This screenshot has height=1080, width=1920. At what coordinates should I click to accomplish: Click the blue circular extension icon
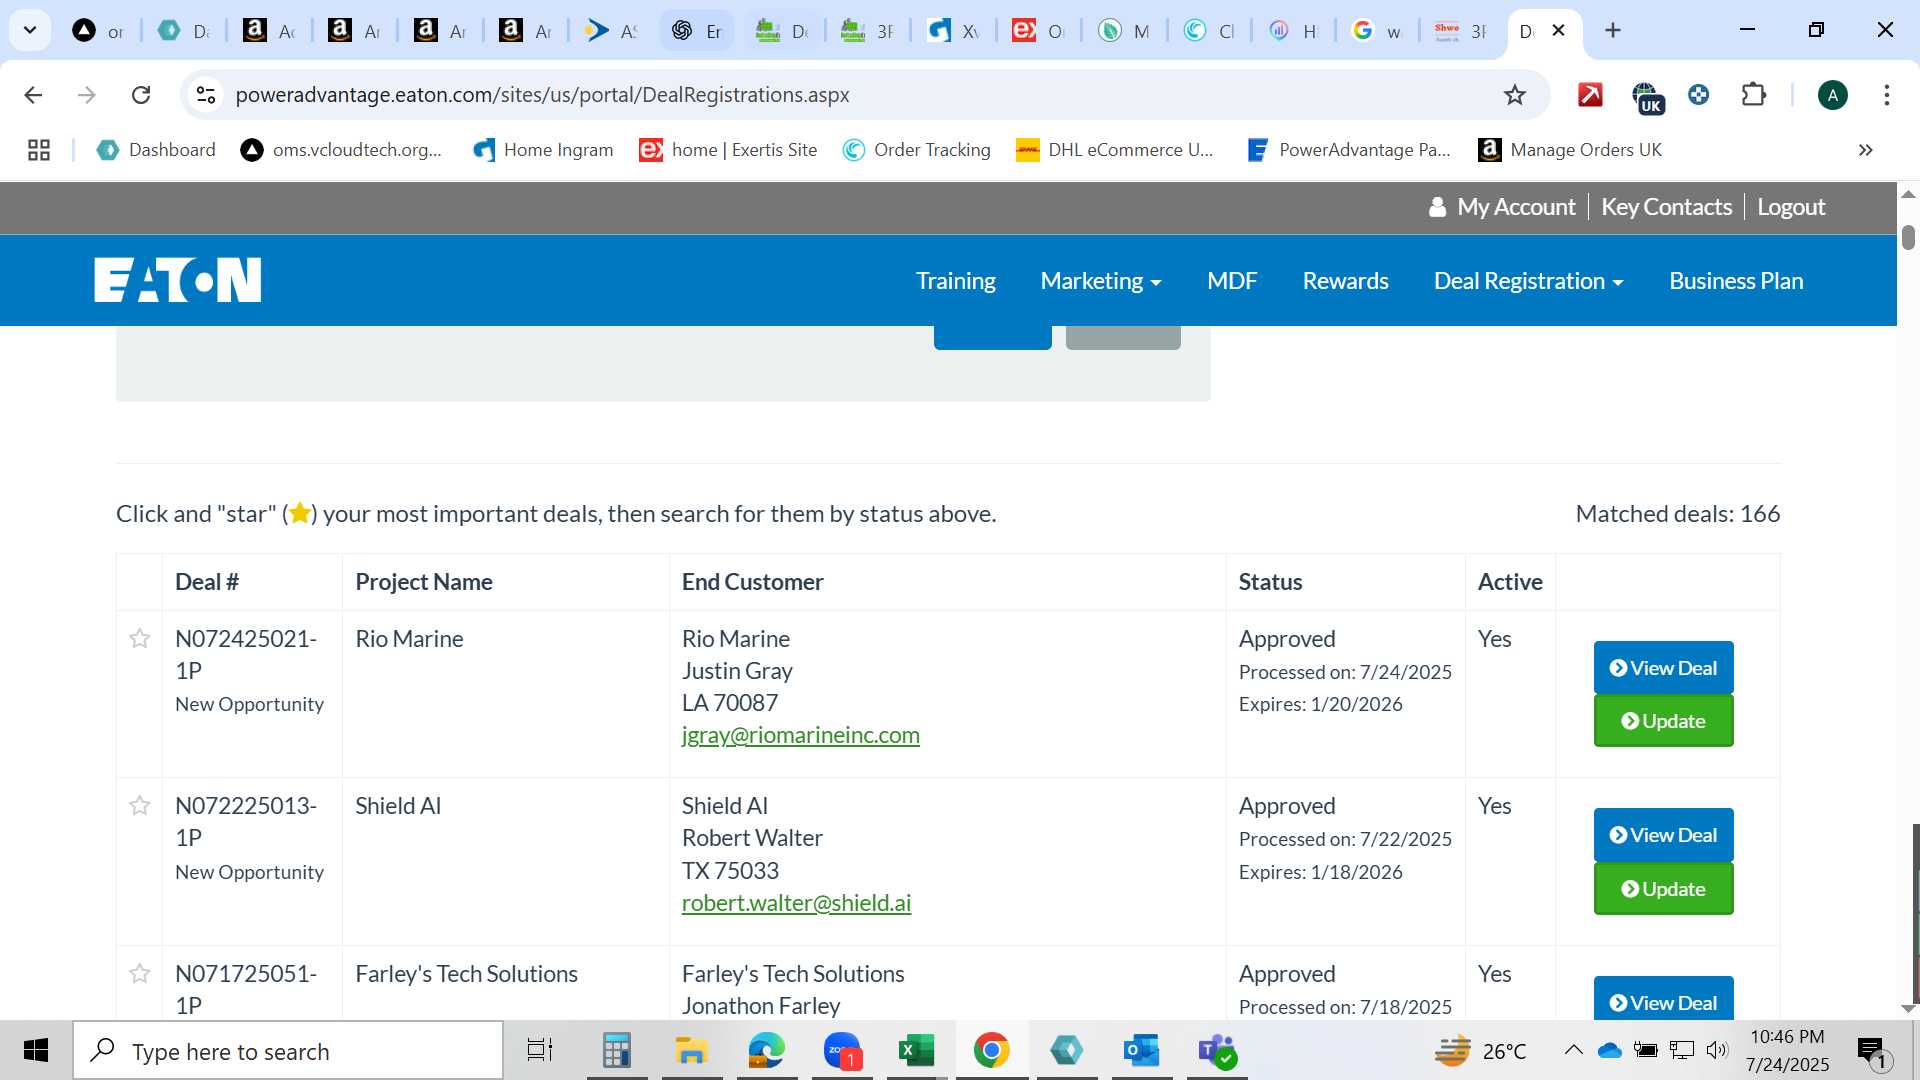1699,95
